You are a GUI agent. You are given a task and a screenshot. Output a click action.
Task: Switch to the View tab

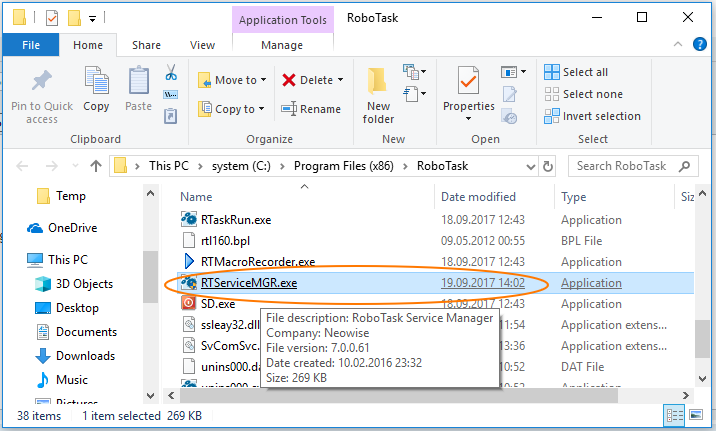(x=202, y=45)
